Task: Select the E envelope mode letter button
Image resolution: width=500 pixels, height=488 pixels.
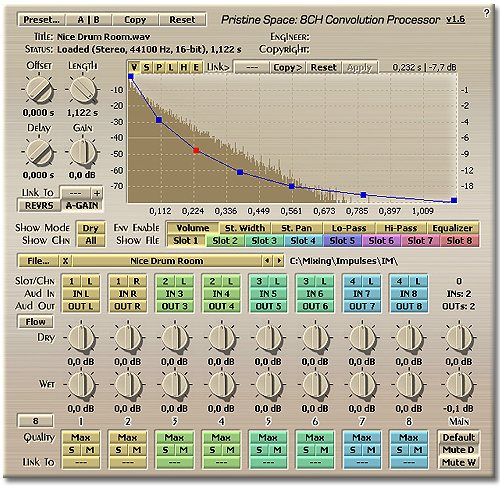Action: tap(196, 67)
